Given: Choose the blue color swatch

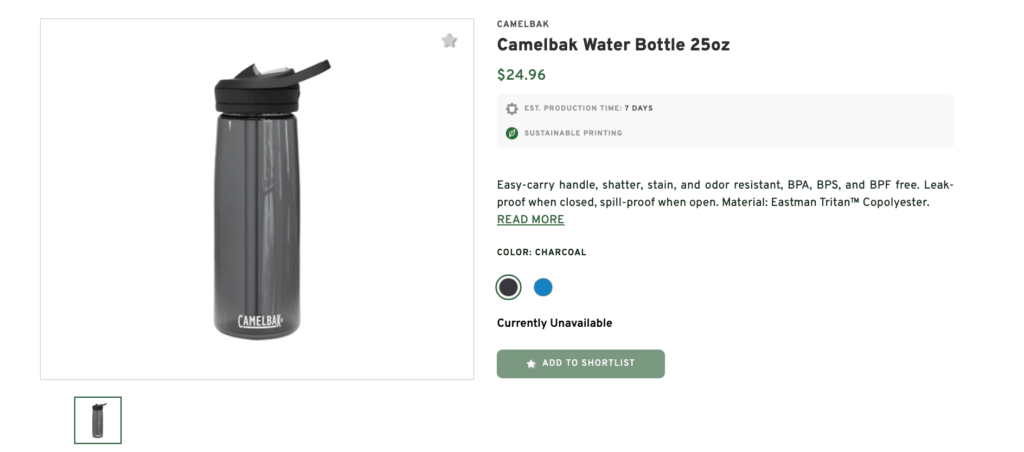Looking at the screenshot, I should [543, 288].
